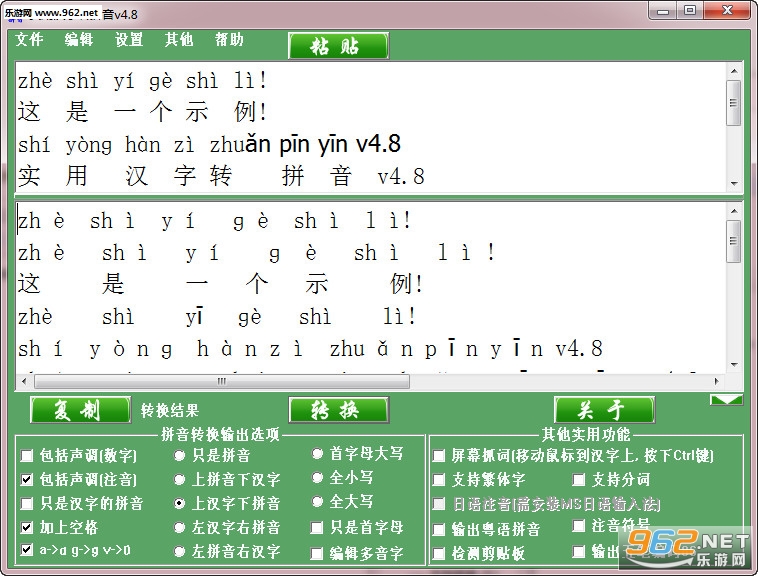Enable 包括声调(数字) checkbox
Screen dimensions: 758x576
[x=27, y=455]
